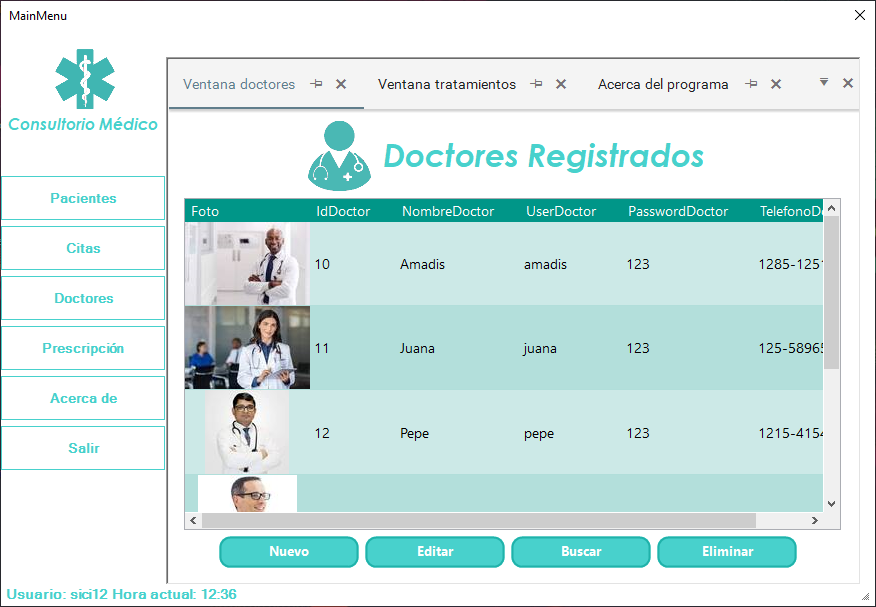The image size is (876, 607).
Task: Pin the Ventana tratamientos tab
Action: 536,84
